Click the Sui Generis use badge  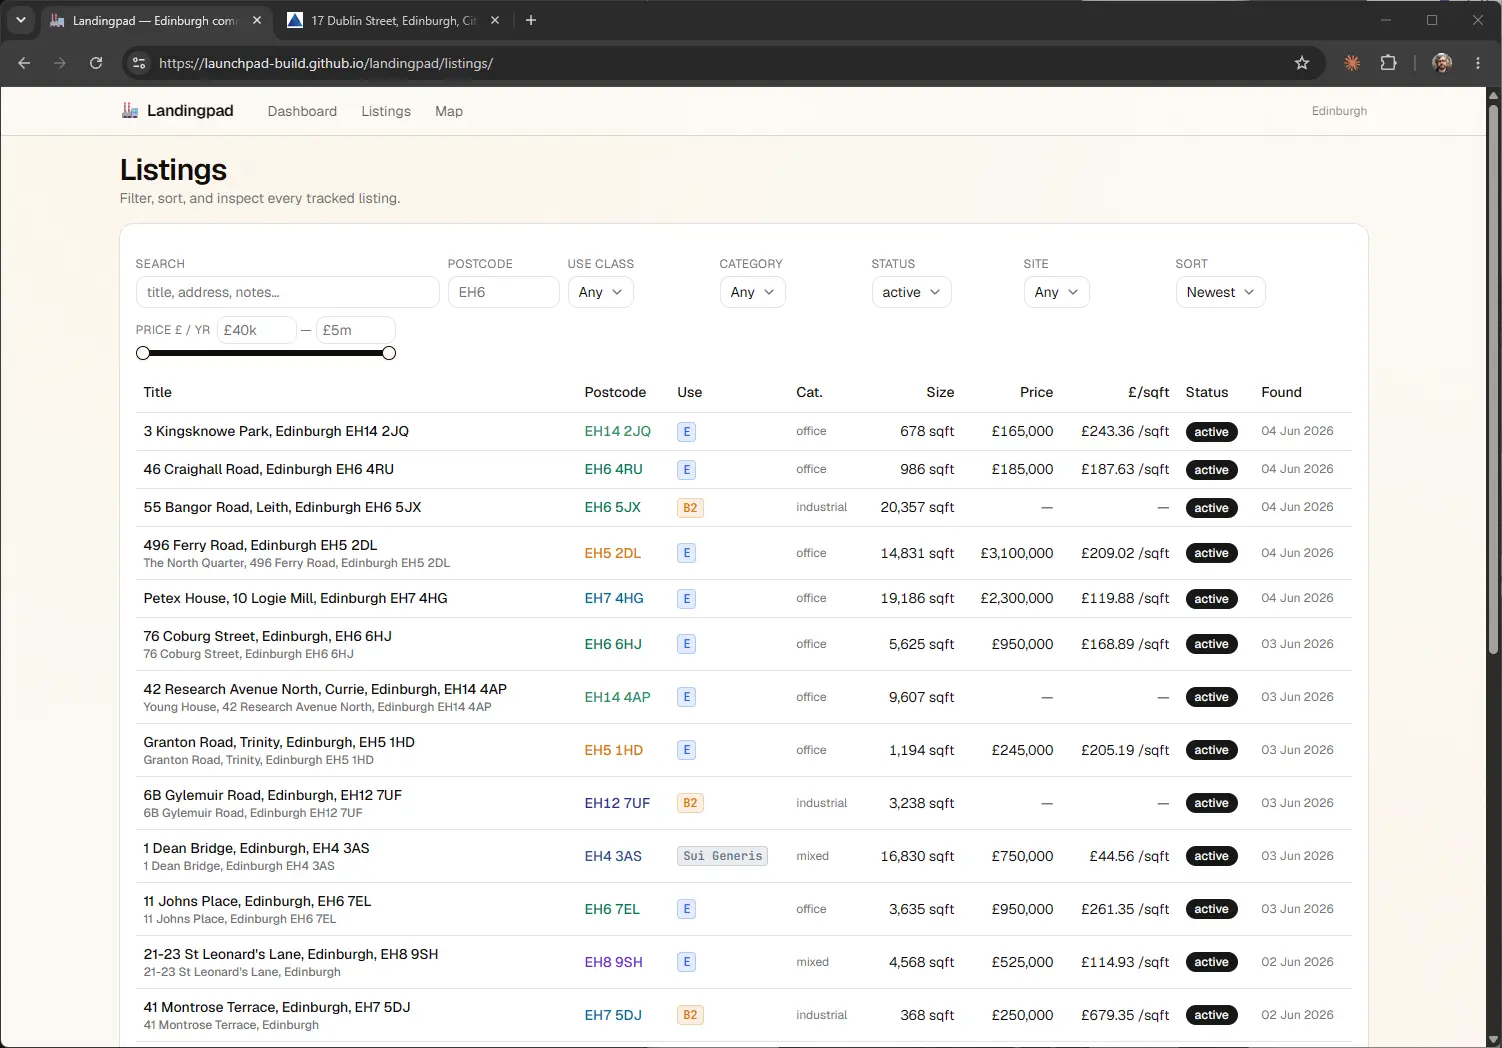click(x=722, y=856)
